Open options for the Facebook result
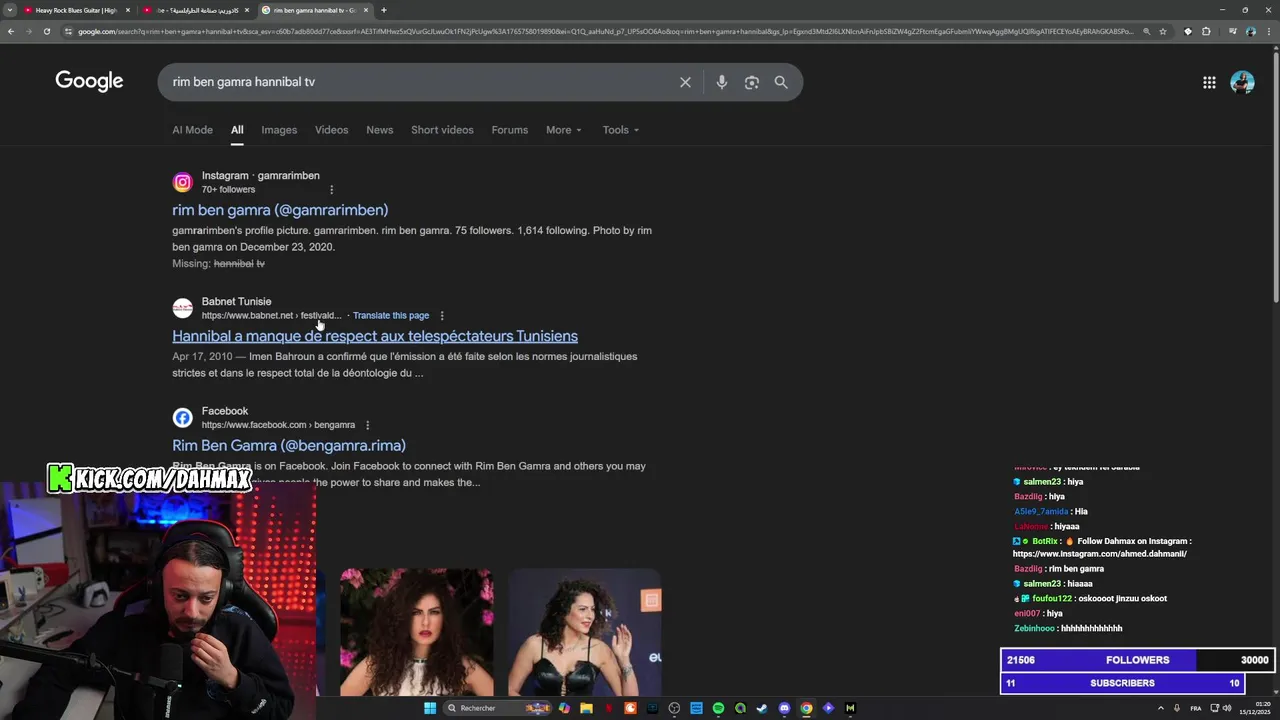The height and width of the screenshot is (720, 1280). pyautogui.click(x=367, y=425)
